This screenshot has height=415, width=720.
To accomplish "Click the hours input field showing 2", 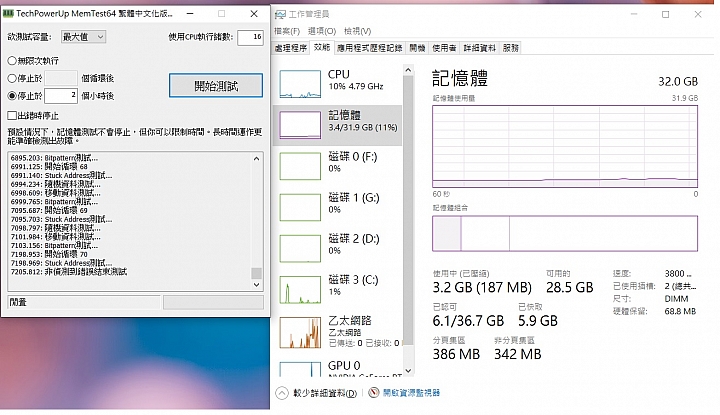I will pos(61,95).
